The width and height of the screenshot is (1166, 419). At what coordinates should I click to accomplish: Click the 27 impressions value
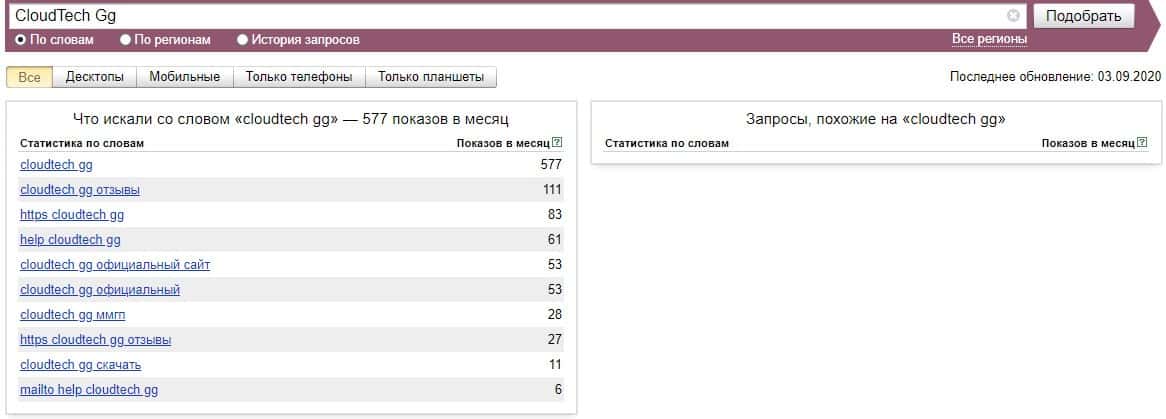click(x=555, y=340)
